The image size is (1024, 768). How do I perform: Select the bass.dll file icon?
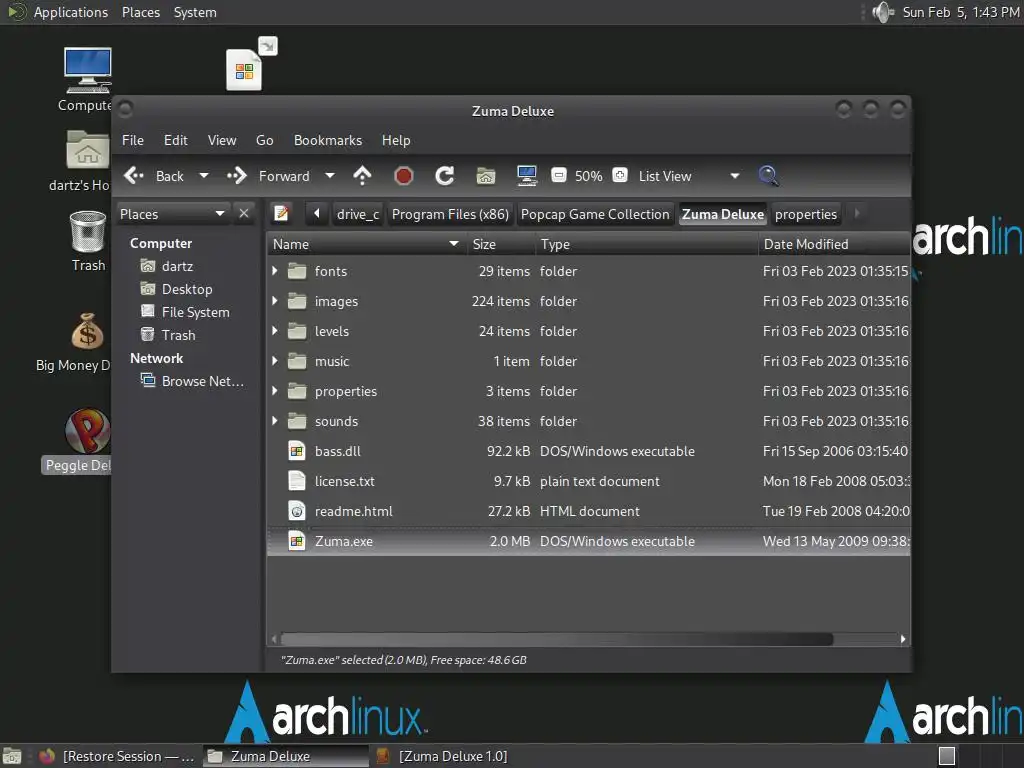[297, 451]
